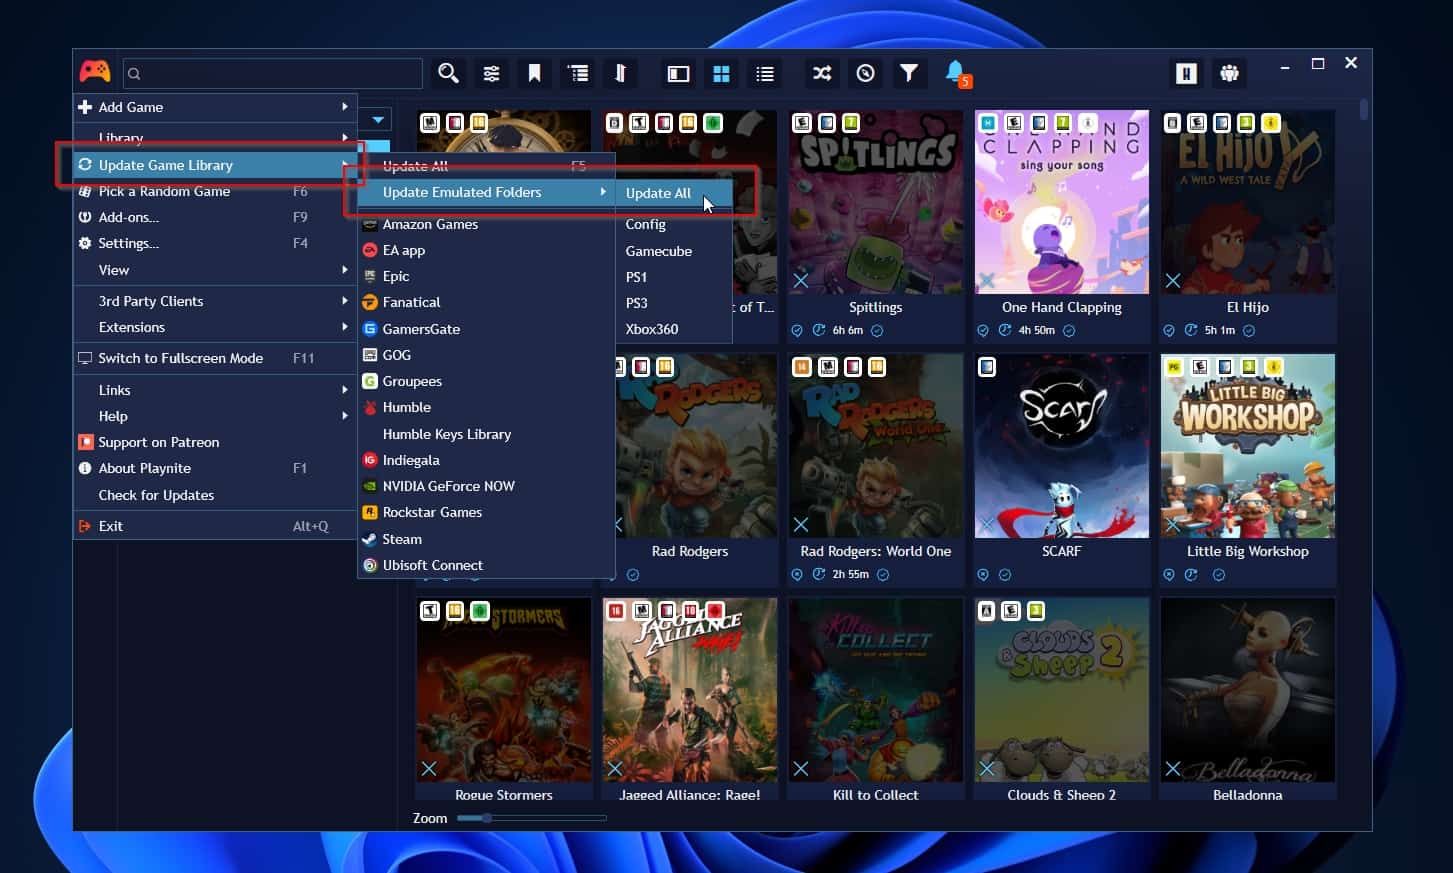Update the Ubisoft Connect library

coord(487,565)
